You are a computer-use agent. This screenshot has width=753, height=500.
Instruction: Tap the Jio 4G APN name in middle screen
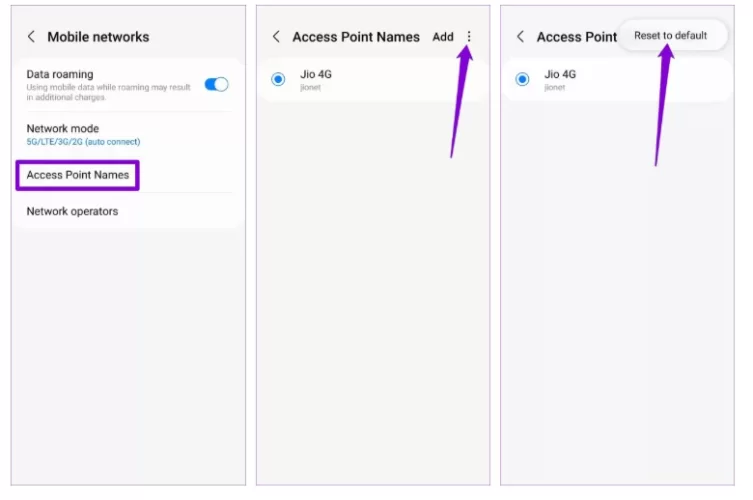[x=316, y=74]
